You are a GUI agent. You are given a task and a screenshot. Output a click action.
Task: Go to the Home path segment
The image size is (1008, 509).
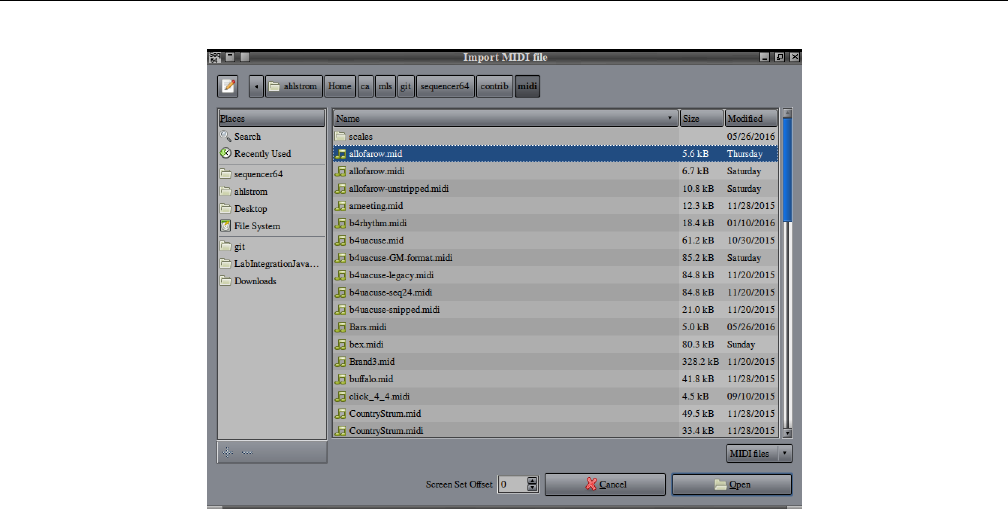[339, 86]
